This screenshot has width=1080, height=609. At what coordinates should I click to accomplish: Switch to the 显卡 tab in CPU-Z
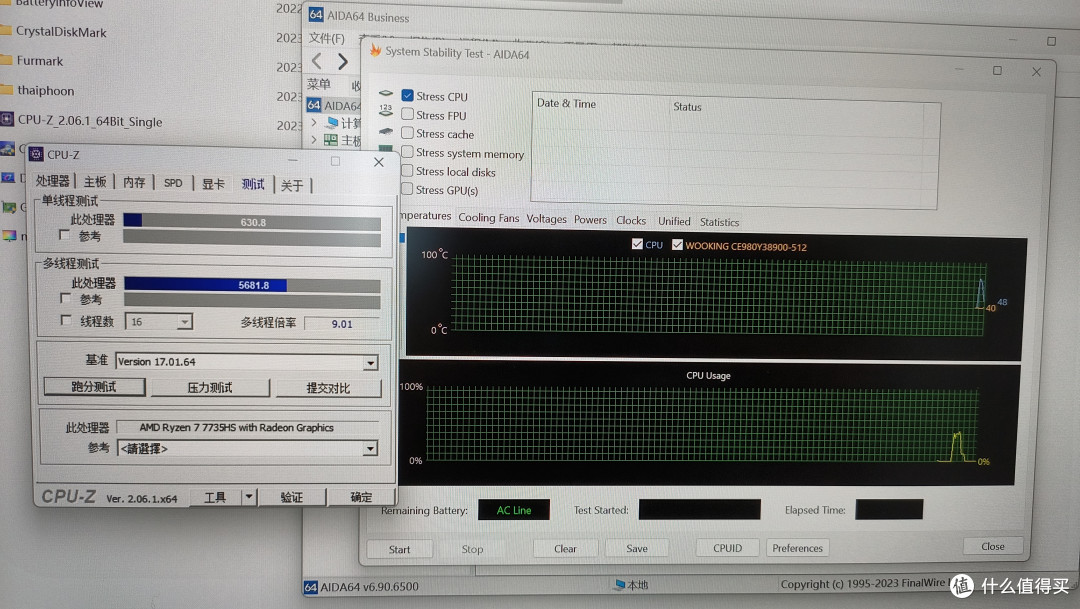(x=213, y=184)
